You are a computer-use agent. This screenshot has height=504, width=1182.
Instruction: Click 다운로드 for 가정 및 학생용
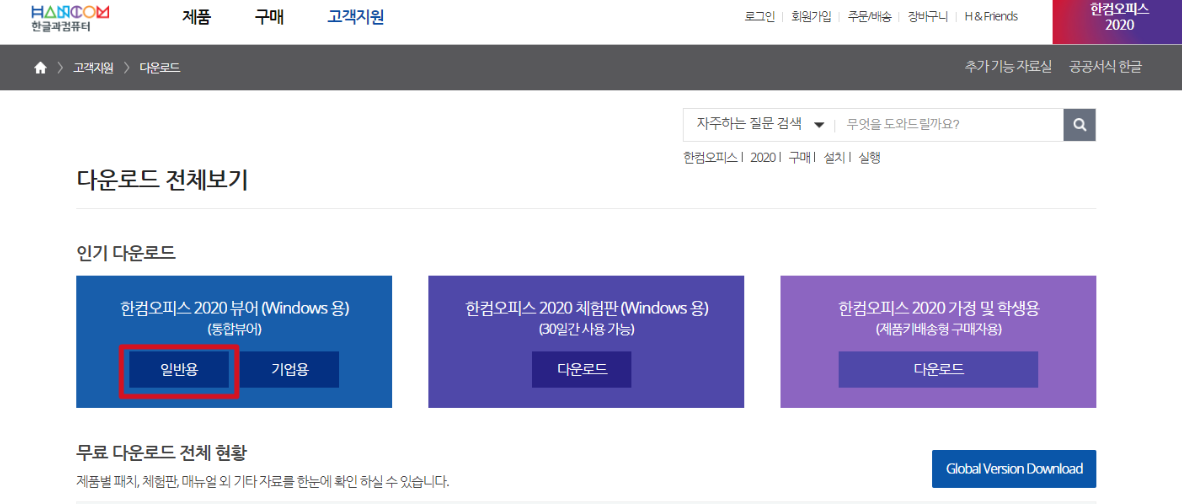tap(938, 370)
